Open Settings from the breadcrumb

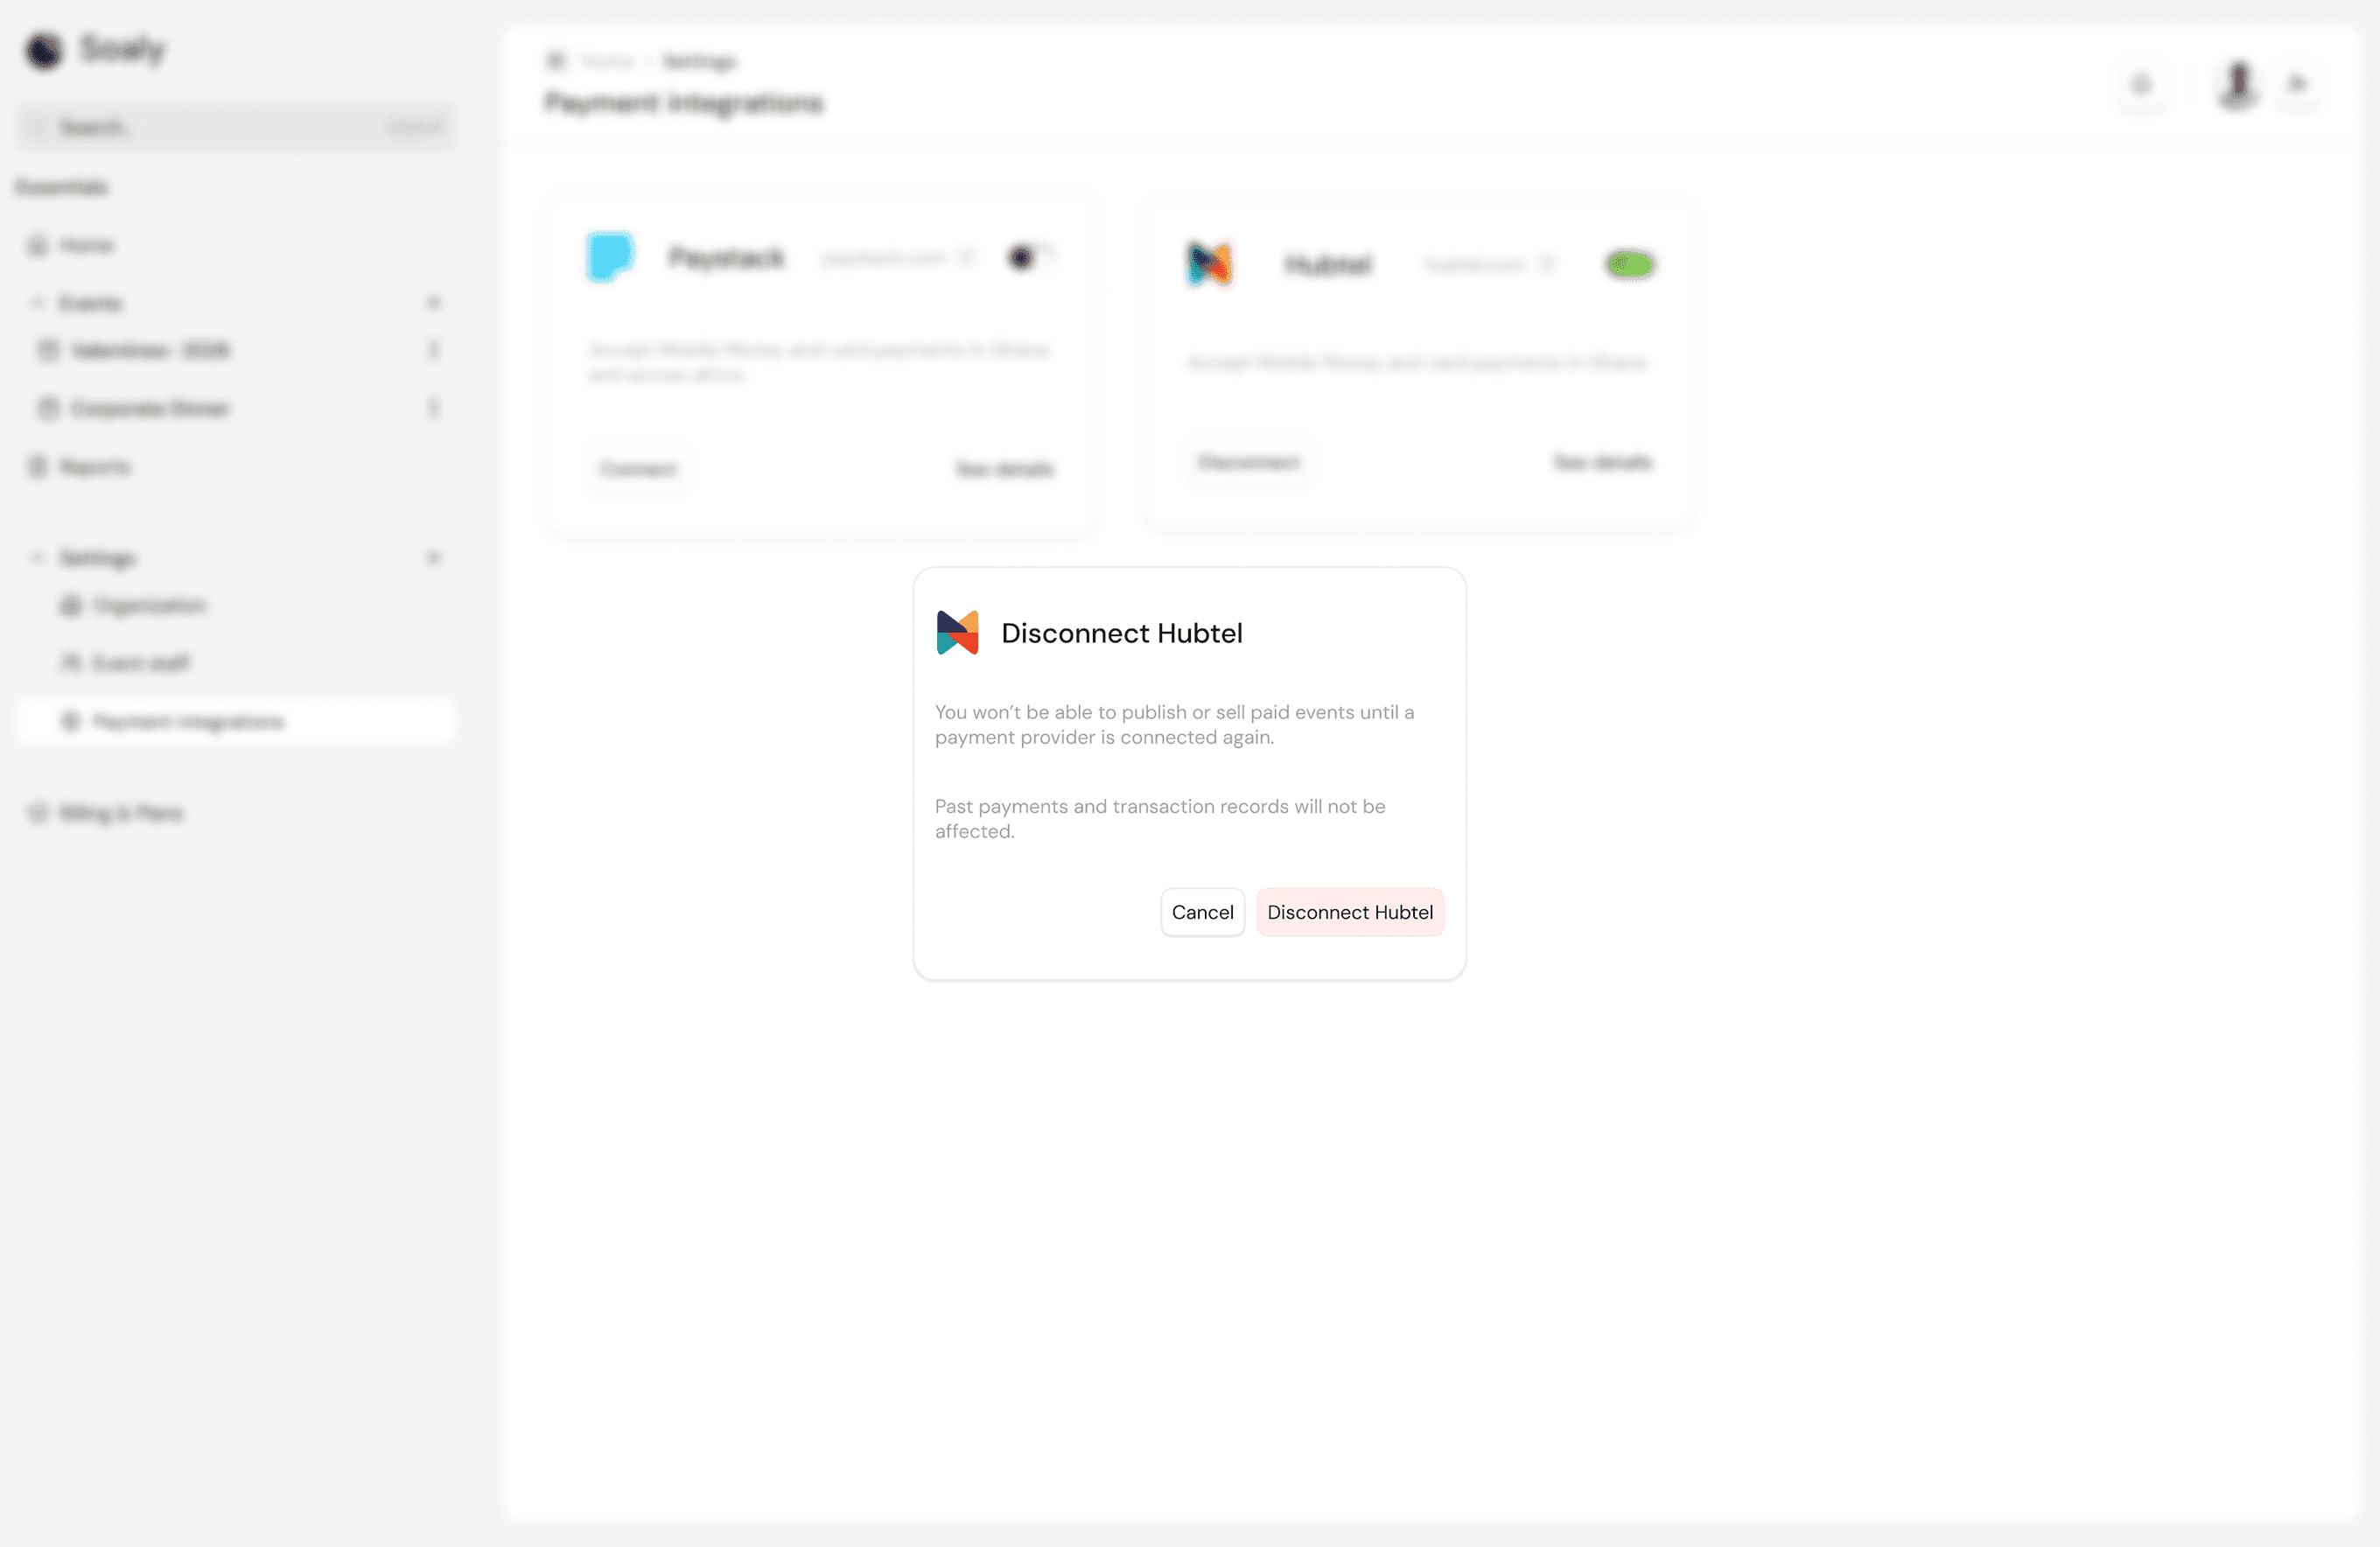698,61
